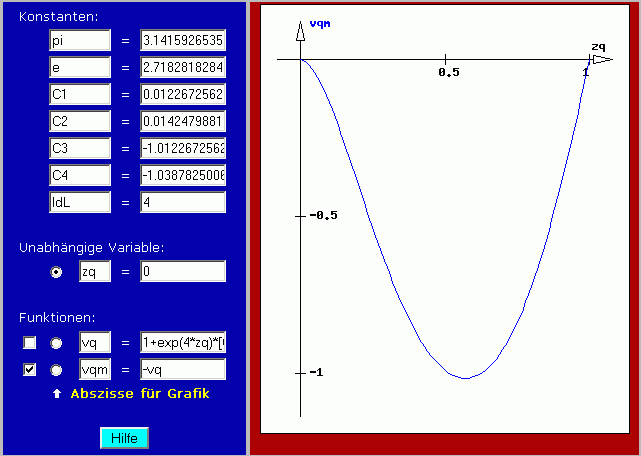Screen dimensions: 641x456
Task: Uncheck the vqm function checkbox
Action: pos(30,369)
